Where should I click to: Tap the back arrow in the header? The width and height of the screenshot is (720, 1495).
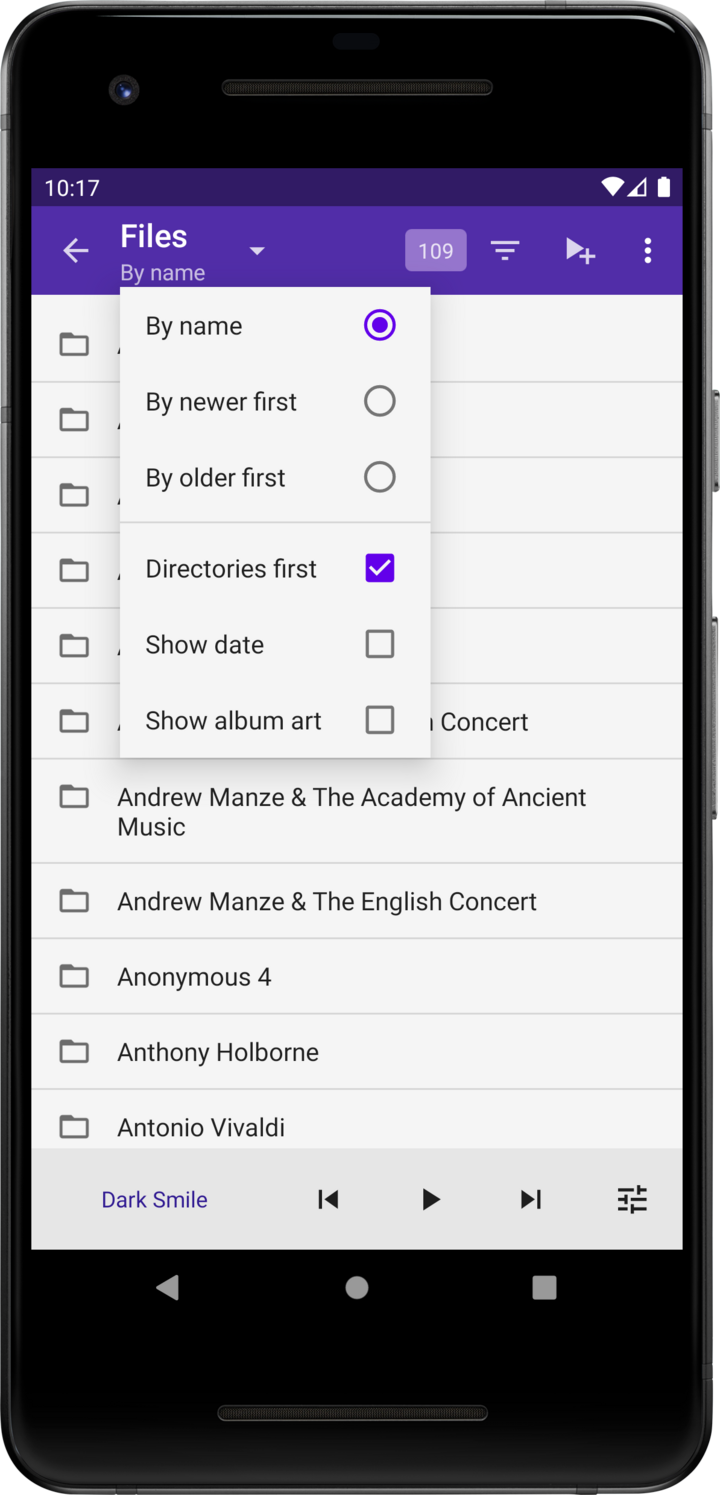click(x=76, y=251)
